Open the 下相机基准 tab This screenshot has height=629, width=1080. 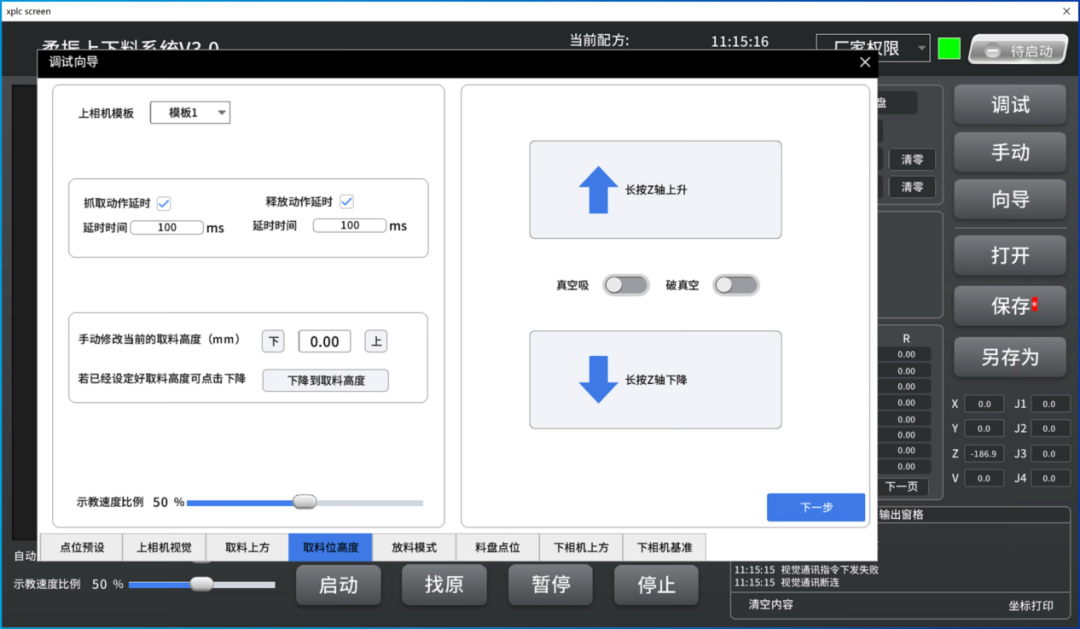pyautogui.click(x=664, y=548)
